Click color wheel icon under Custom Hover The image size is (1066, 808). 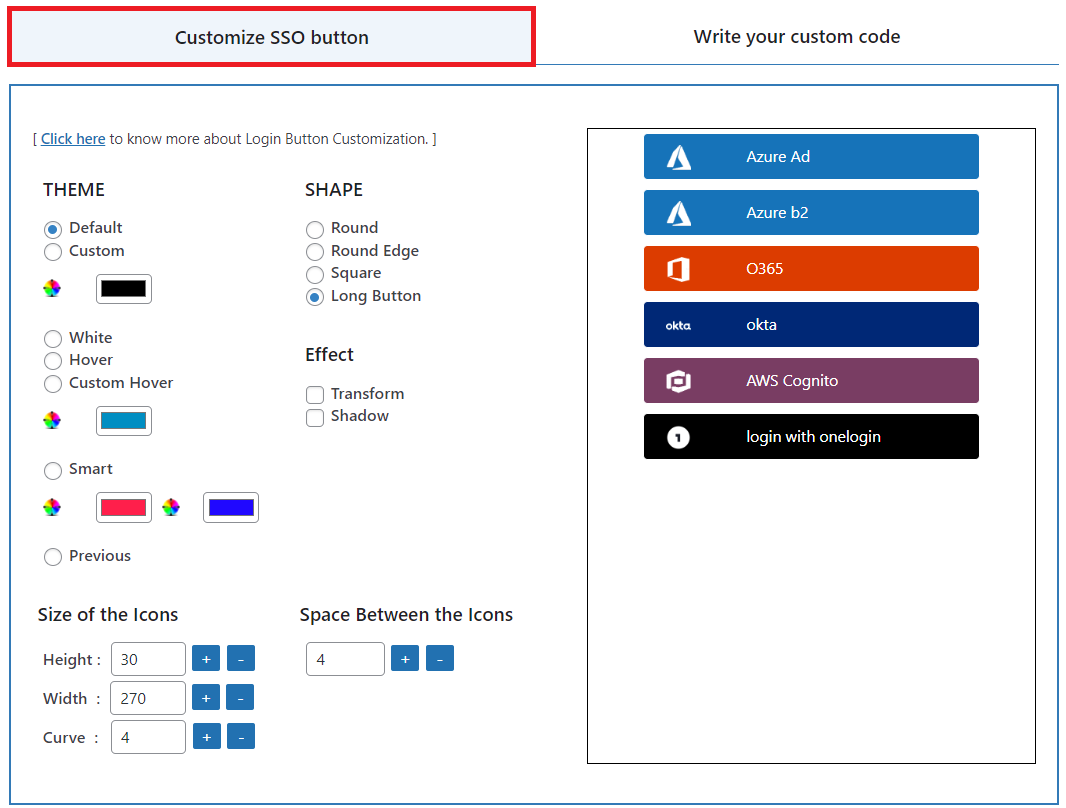pyautogui.click(x=52, y=420)
